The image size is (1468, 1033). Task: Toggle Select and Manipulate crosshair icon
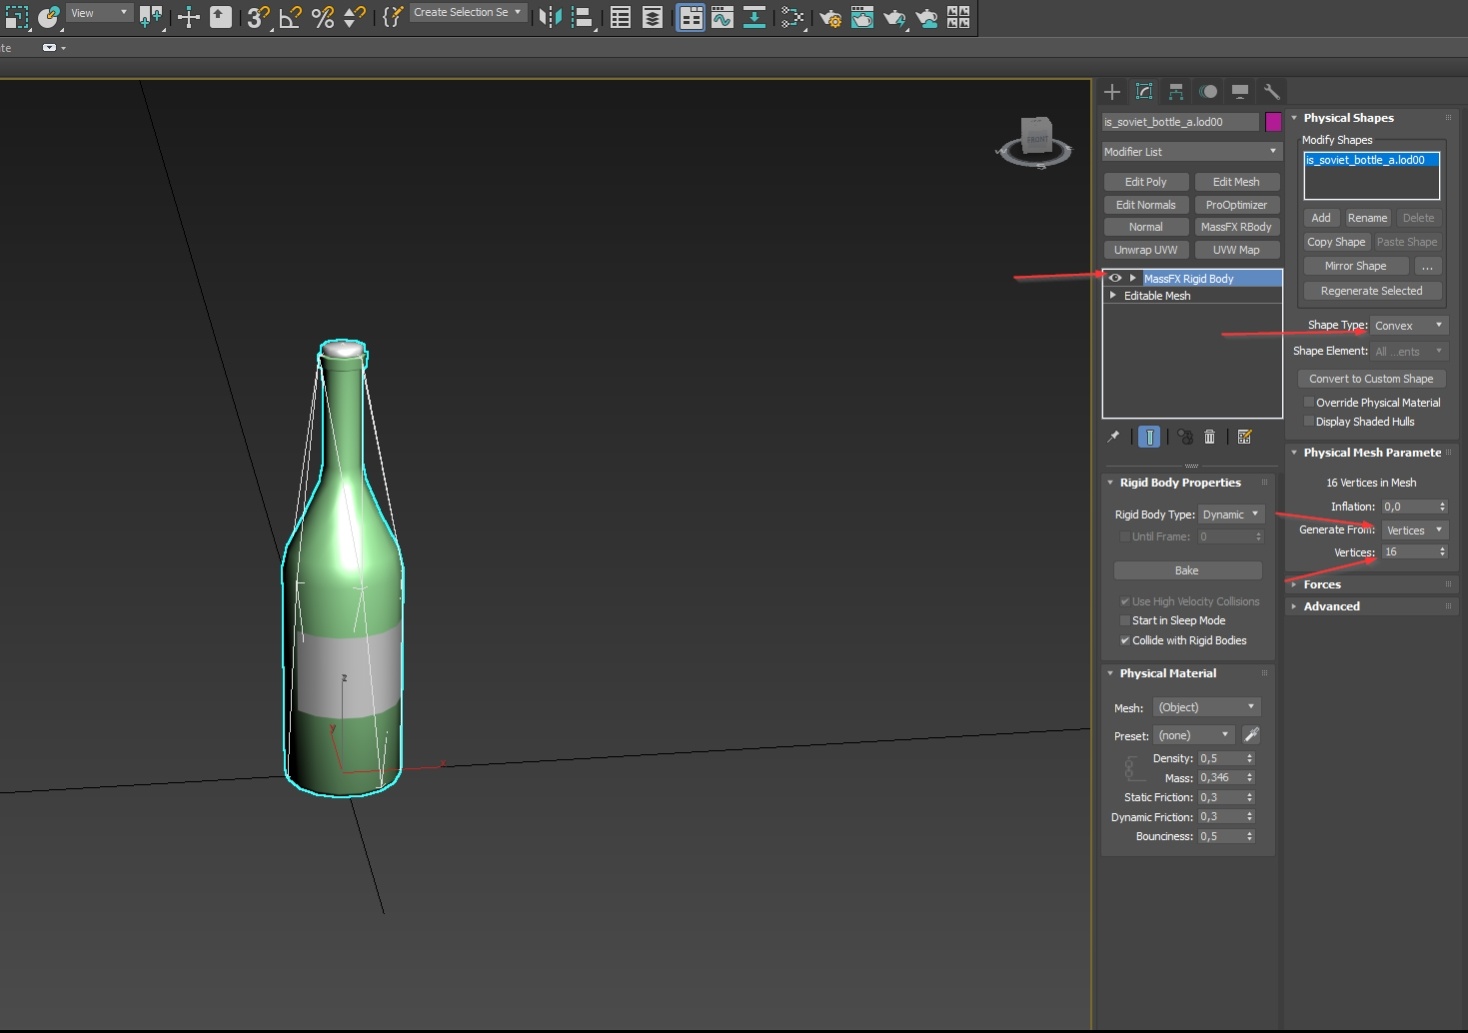(x=188, y=17)
